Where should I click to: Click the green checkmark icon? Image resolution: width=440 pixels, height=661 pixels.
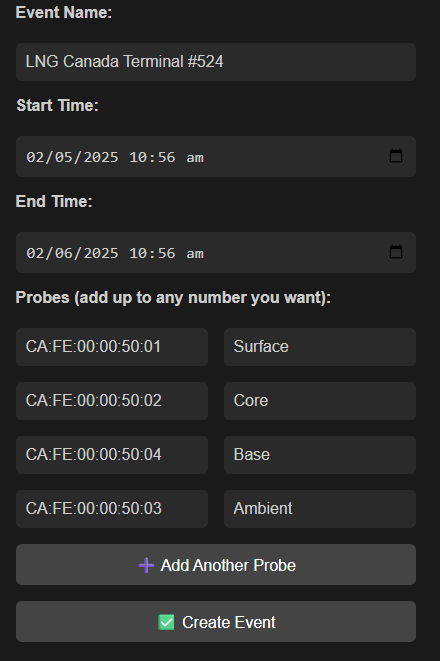pos(166,622)
